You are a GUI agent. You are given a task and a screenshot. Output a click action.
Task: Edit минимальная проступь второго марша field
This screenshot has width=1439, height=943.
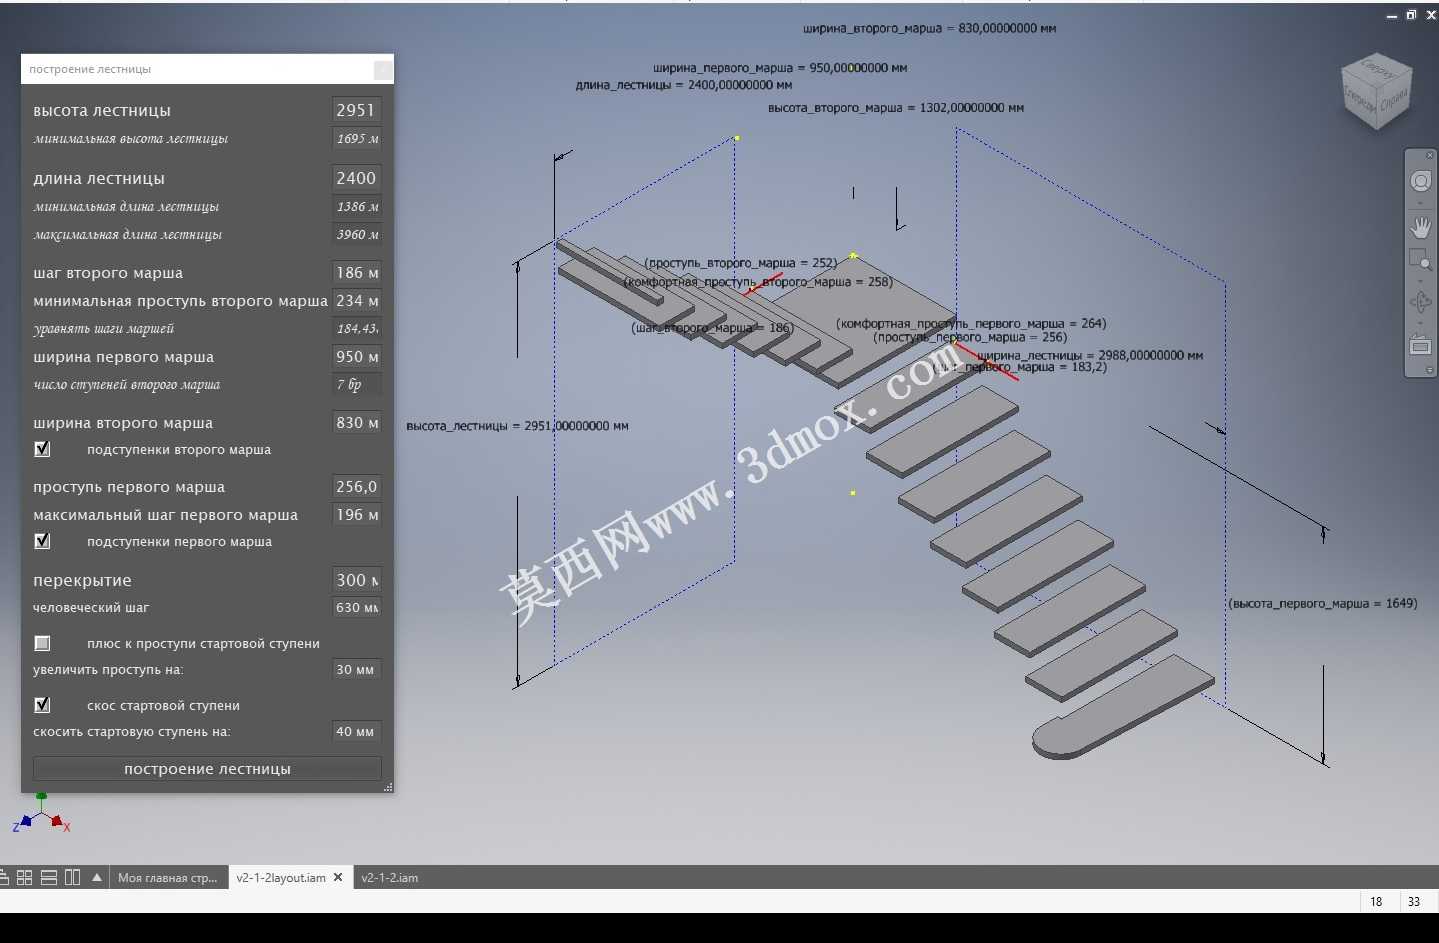[x=356, y=300]
